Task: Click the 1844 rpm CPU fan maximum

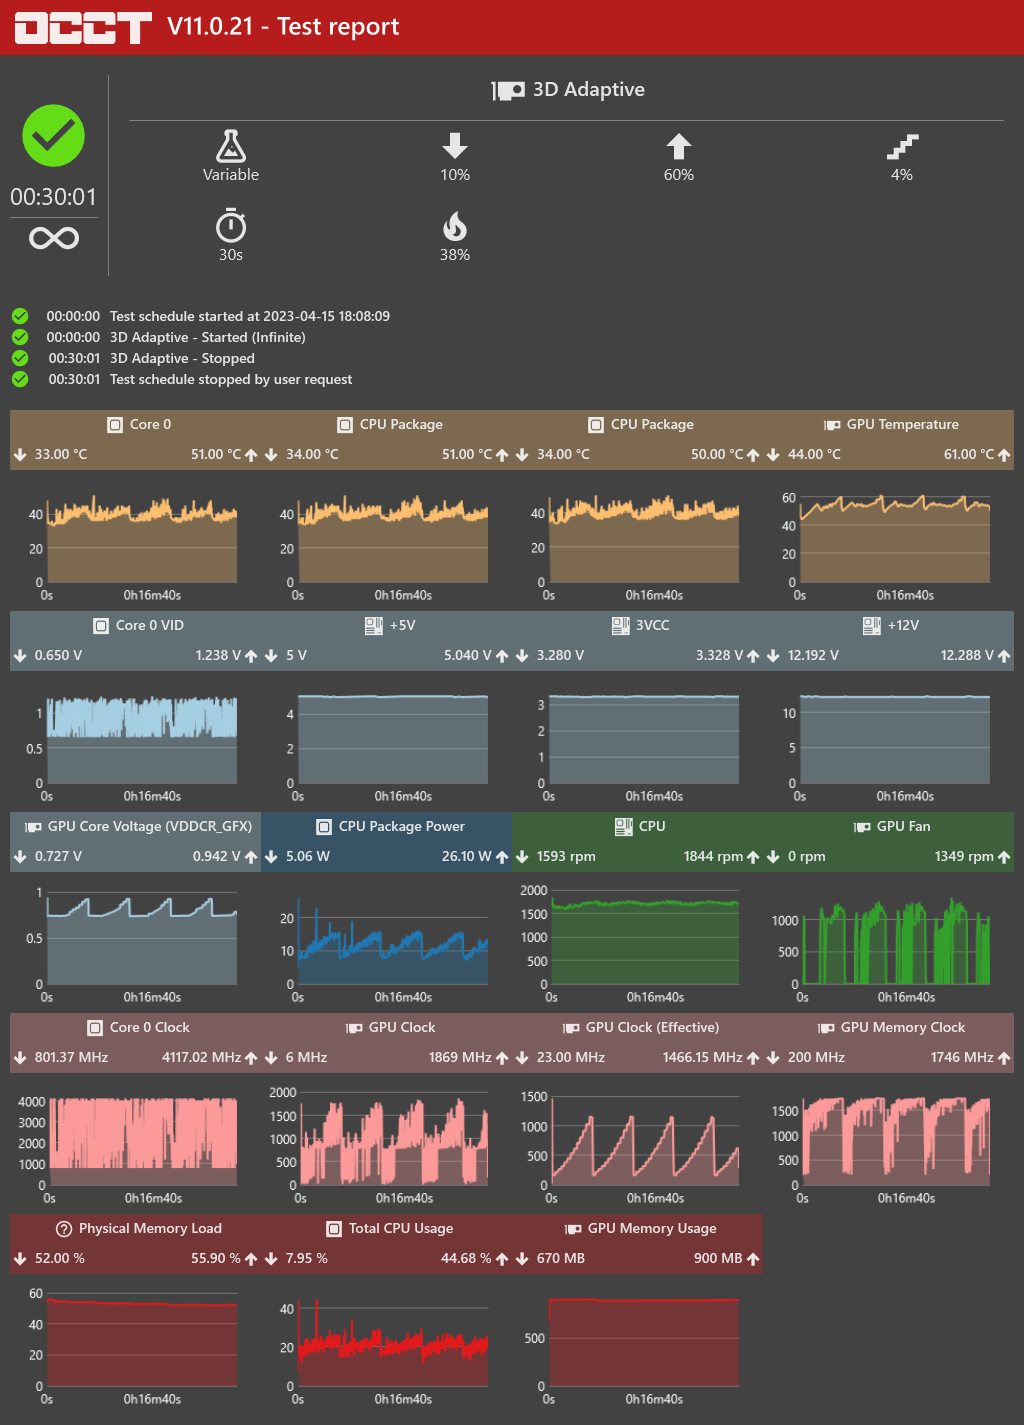Action: (713, 857)
